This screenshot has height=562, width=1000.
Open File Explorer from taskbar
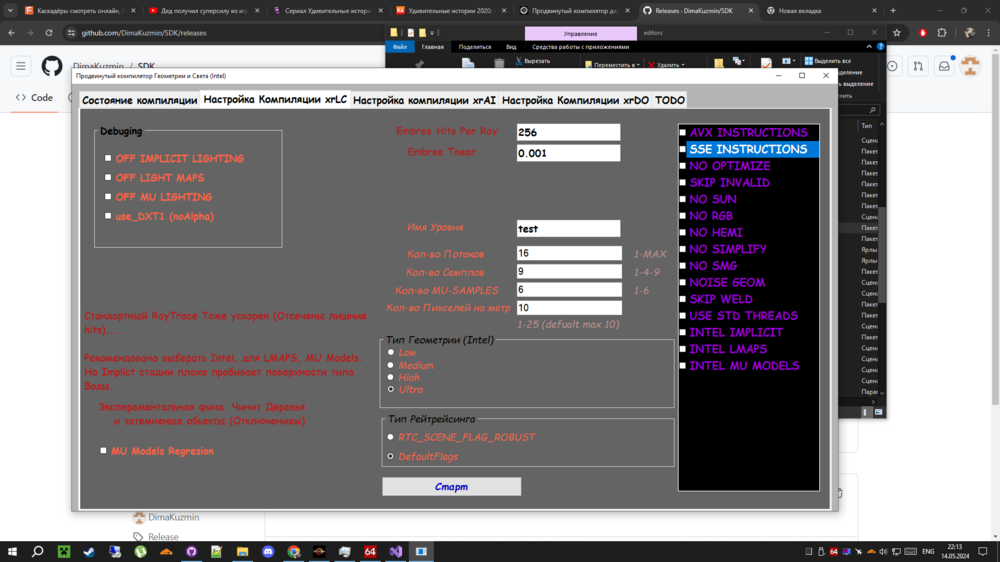pyautogui.click(x=242, y=551)
